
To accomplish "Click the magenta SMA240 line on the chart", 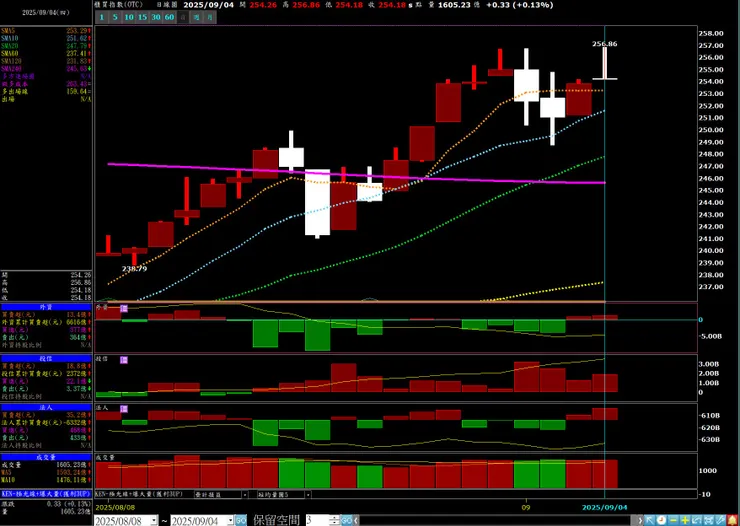I will 356,175.
